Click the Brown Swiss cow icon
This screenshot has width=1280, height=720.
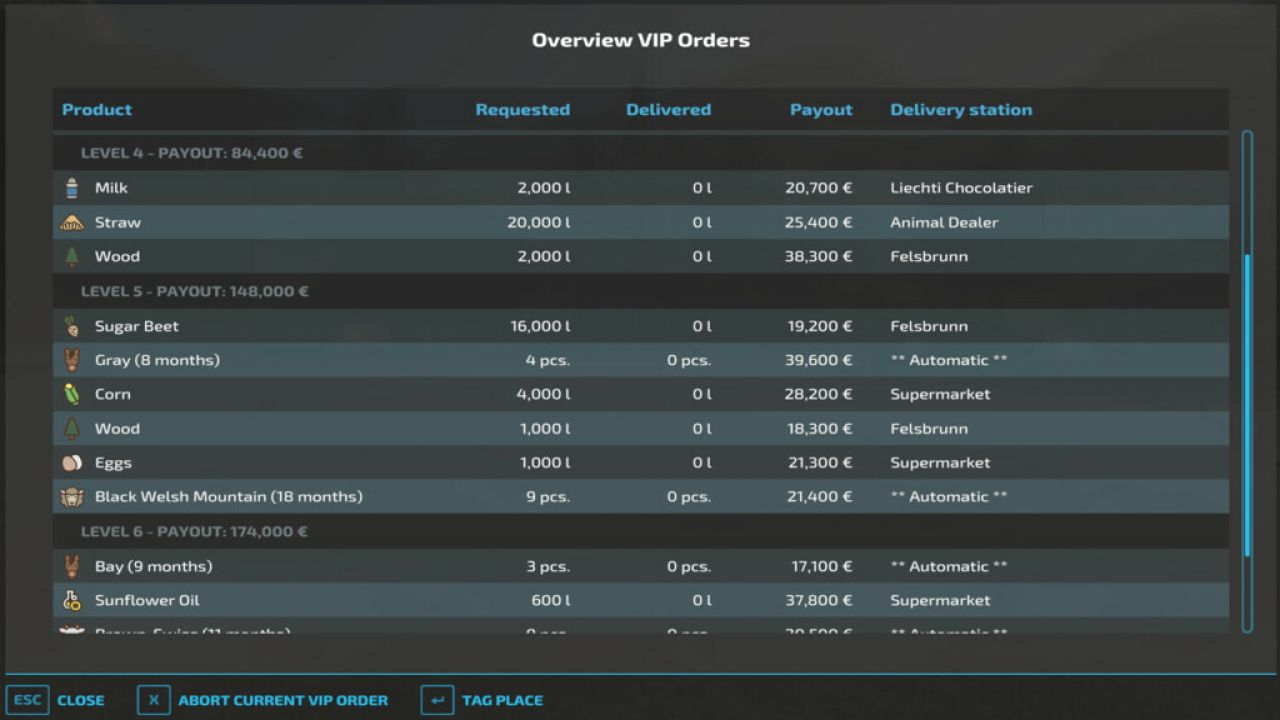(70, 630)
